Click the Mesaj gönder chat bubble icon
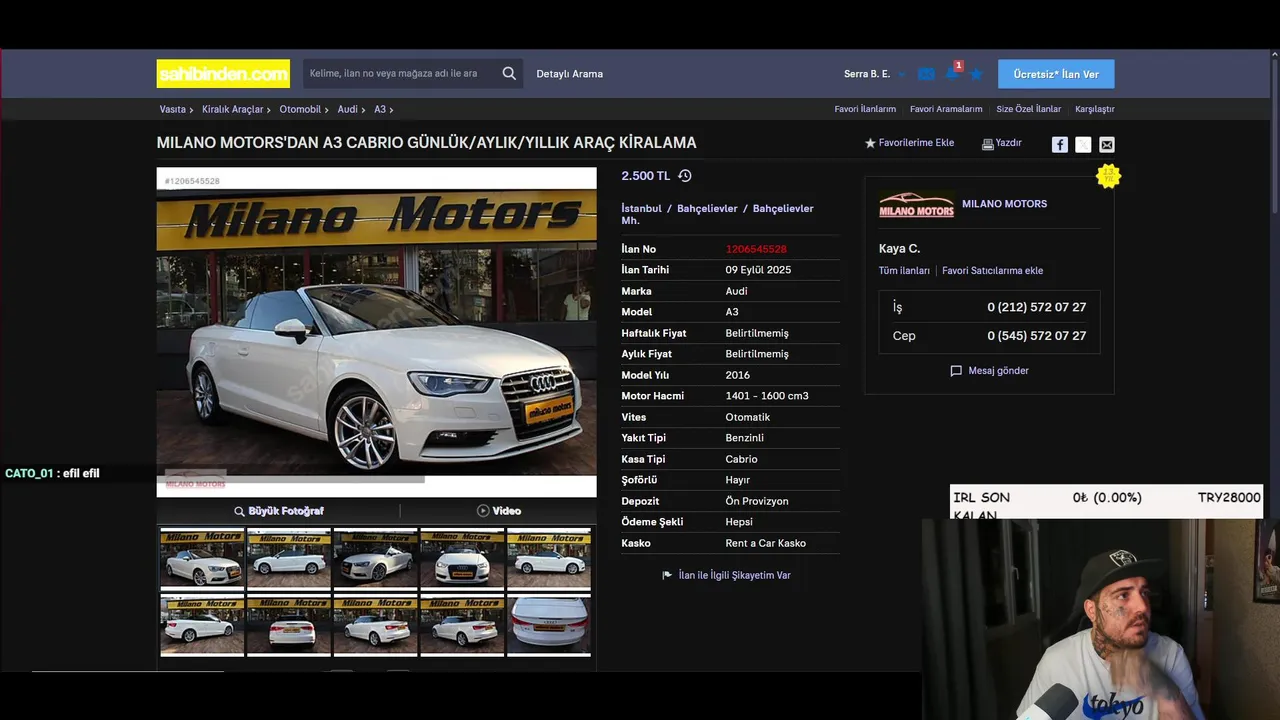Screen dimensions: 1280x720 pyautogui.click(x=956, y=371)
